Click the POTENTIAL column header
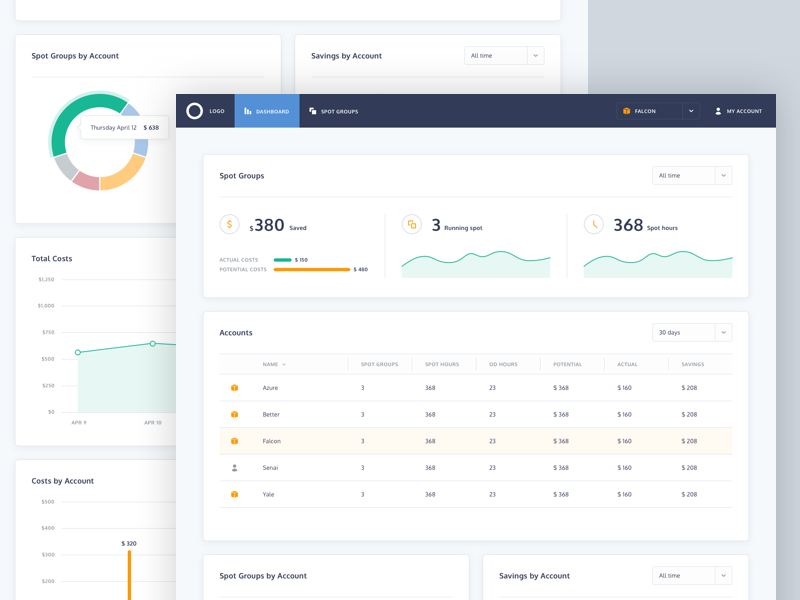Viewport: 800px width, 600px height. tap(567, 364)
